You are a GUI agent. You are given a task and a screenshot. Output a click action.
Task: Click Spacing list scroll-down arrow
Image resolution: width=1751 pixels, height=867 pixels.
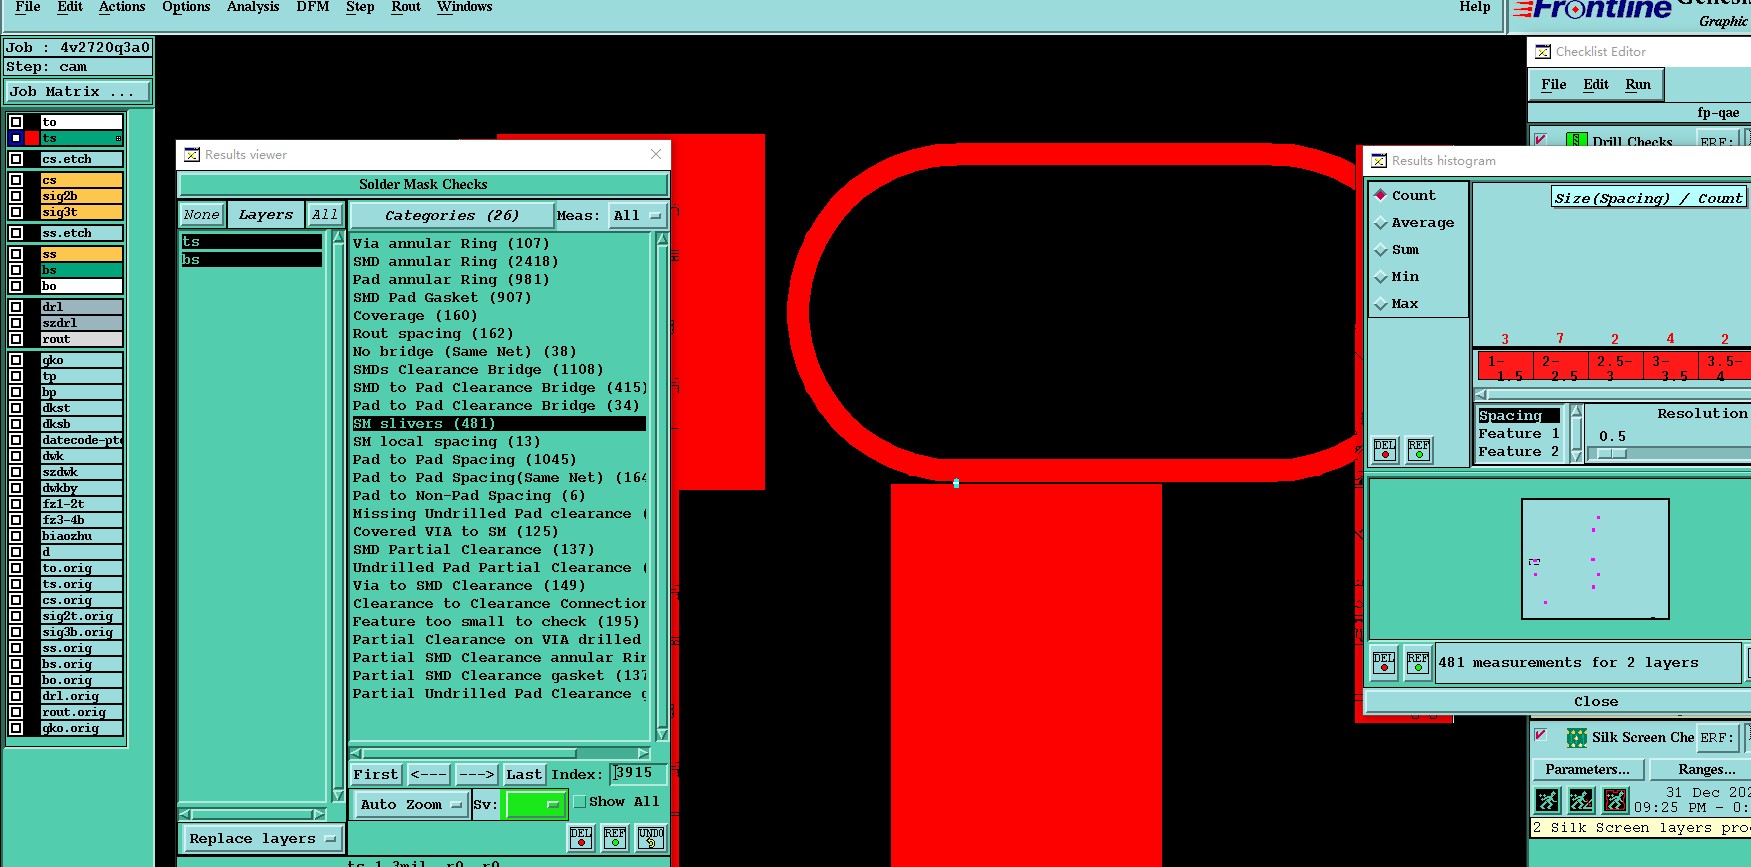click(1576, 456)
